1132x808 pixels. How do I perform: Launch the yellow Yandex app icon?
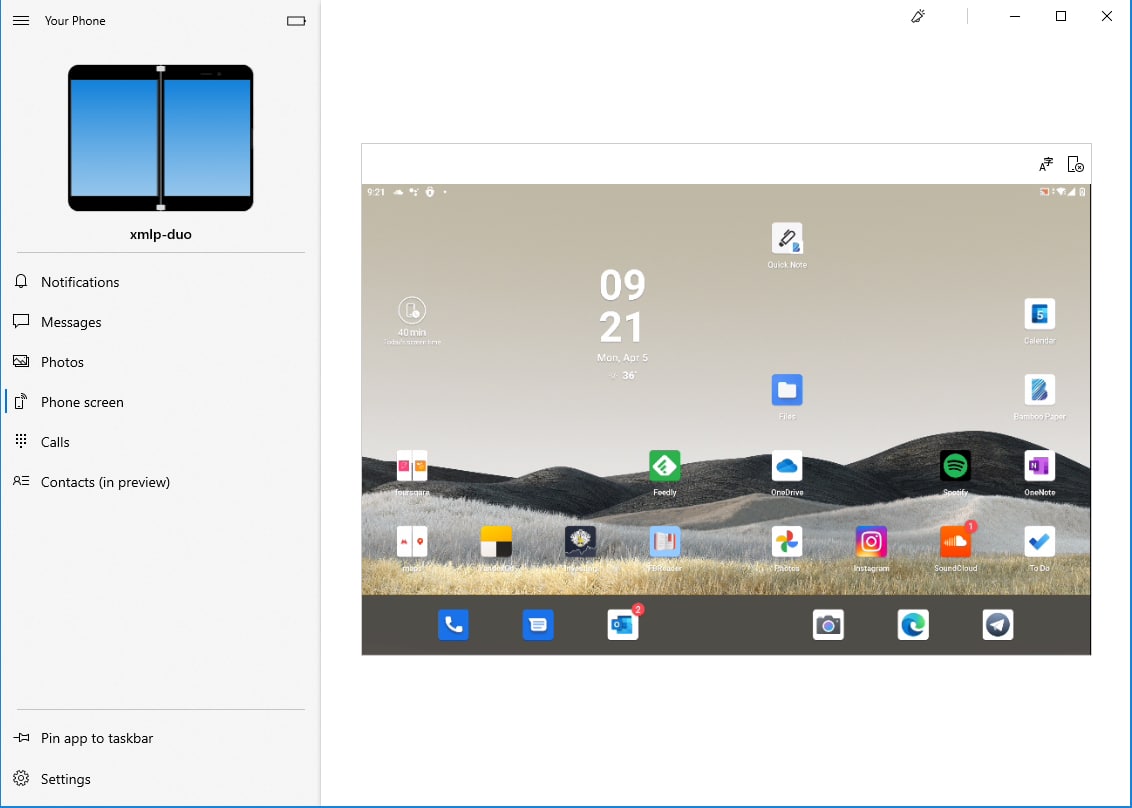coord(496,549)
